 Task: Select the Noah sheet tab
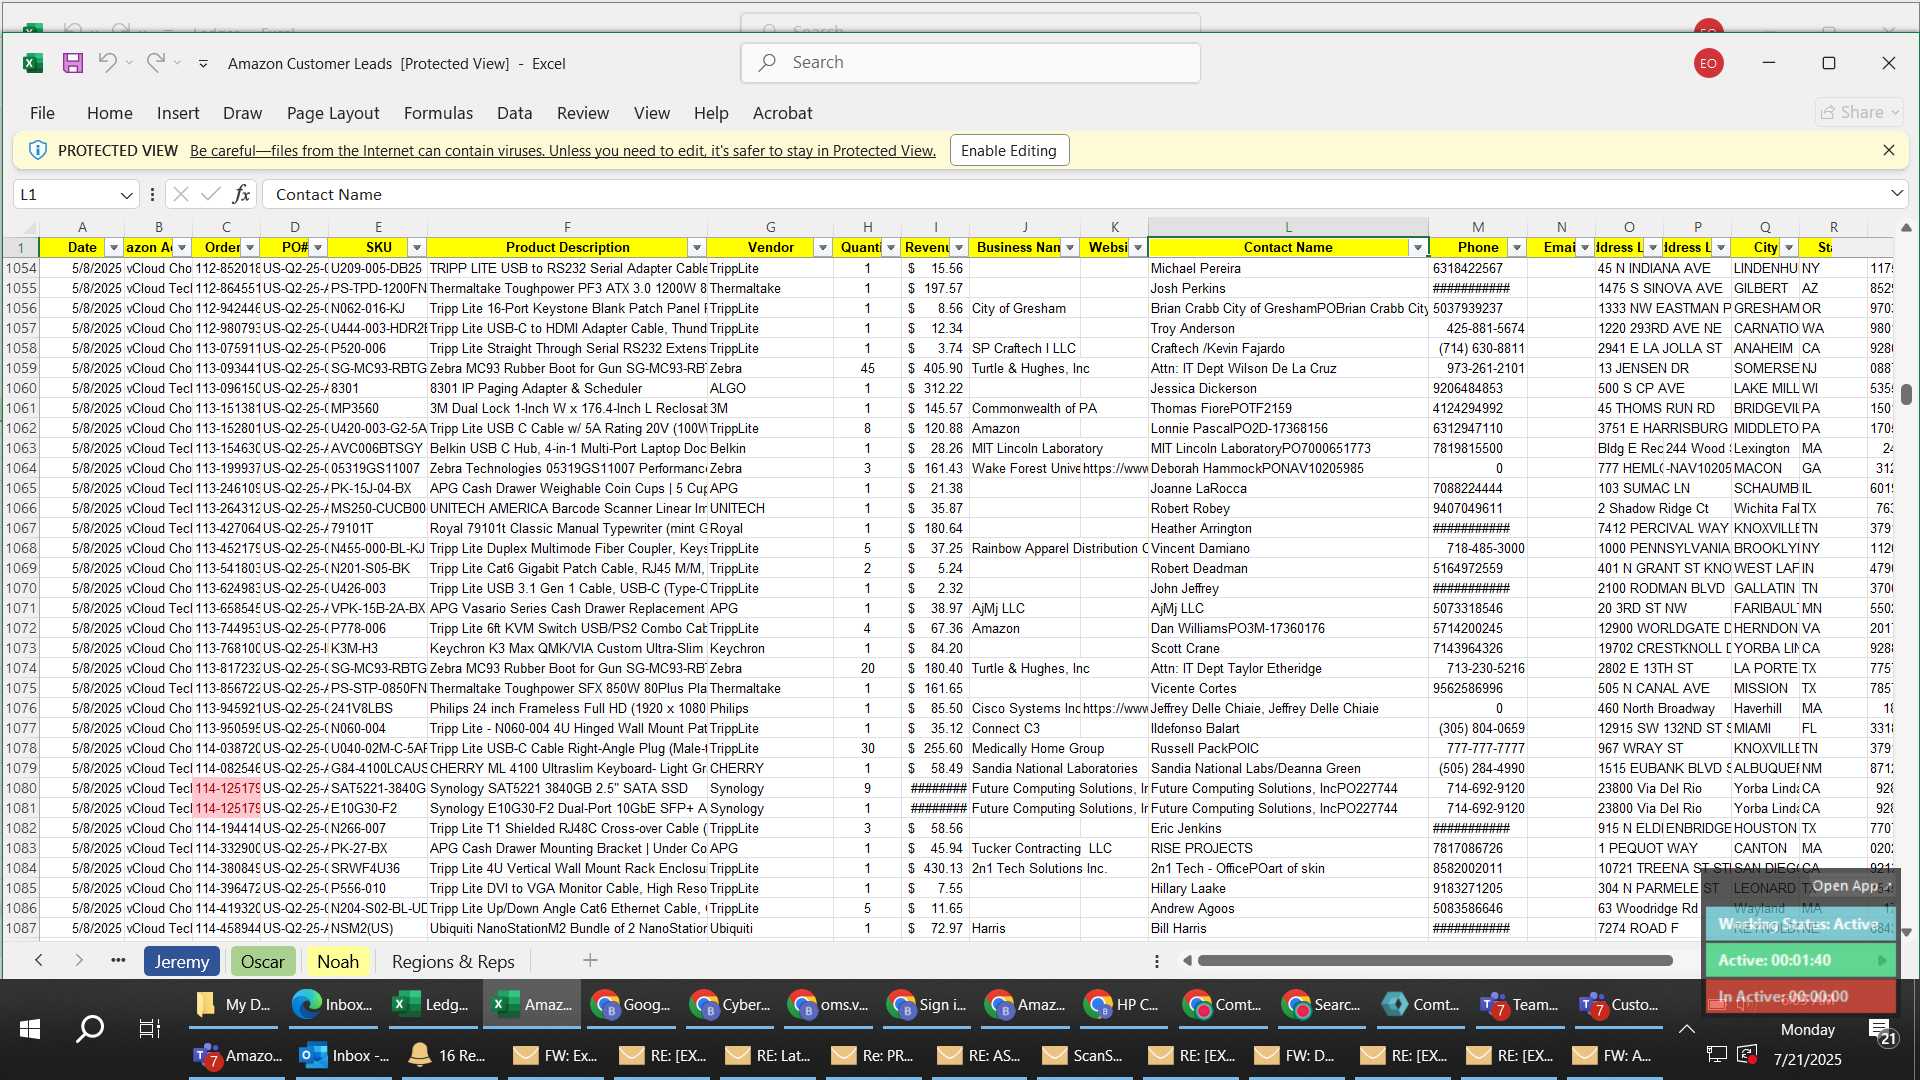(338, 961)
